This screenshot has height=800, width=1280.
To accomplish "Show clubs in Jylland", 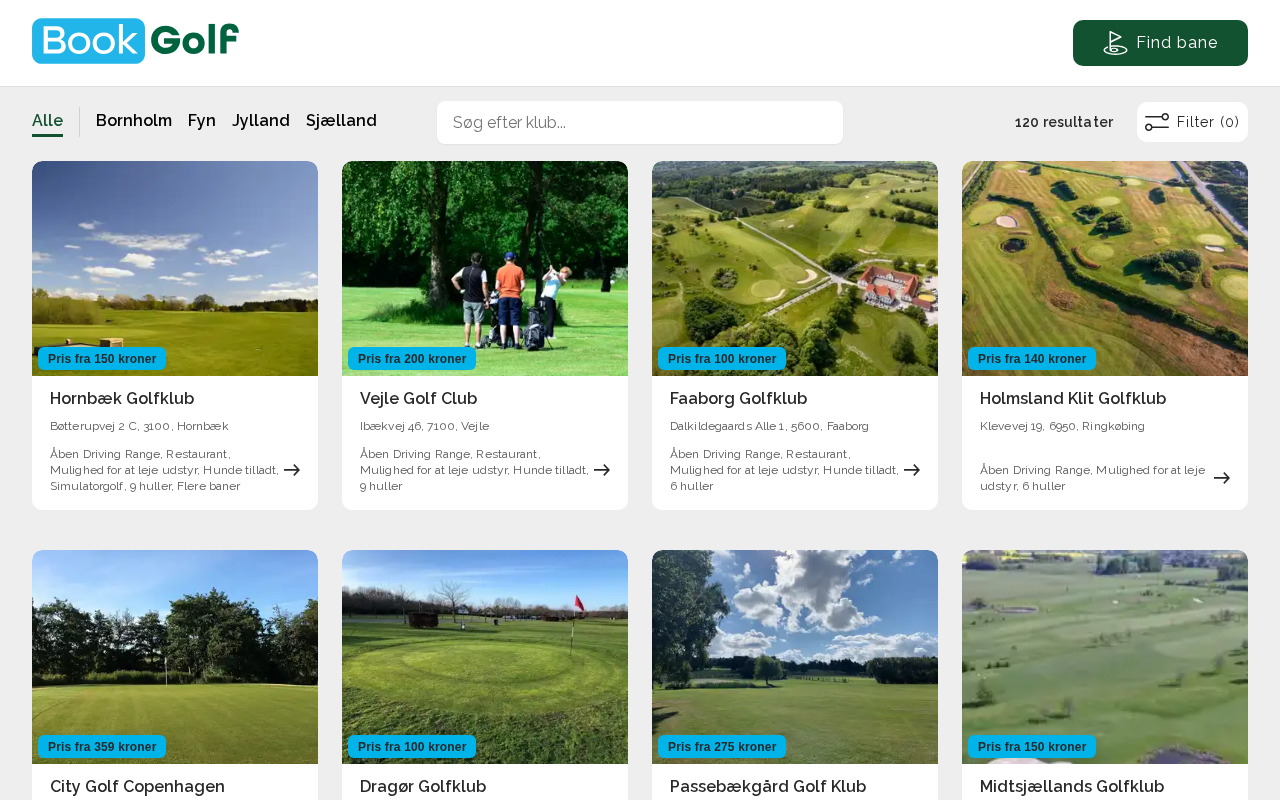I will (261, 121).
